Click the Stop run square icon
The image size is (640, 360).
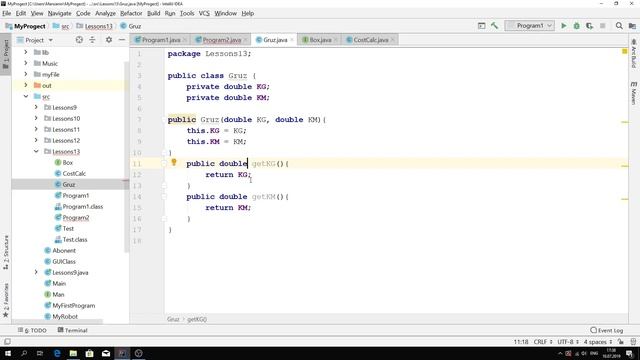tap(602, 26)
